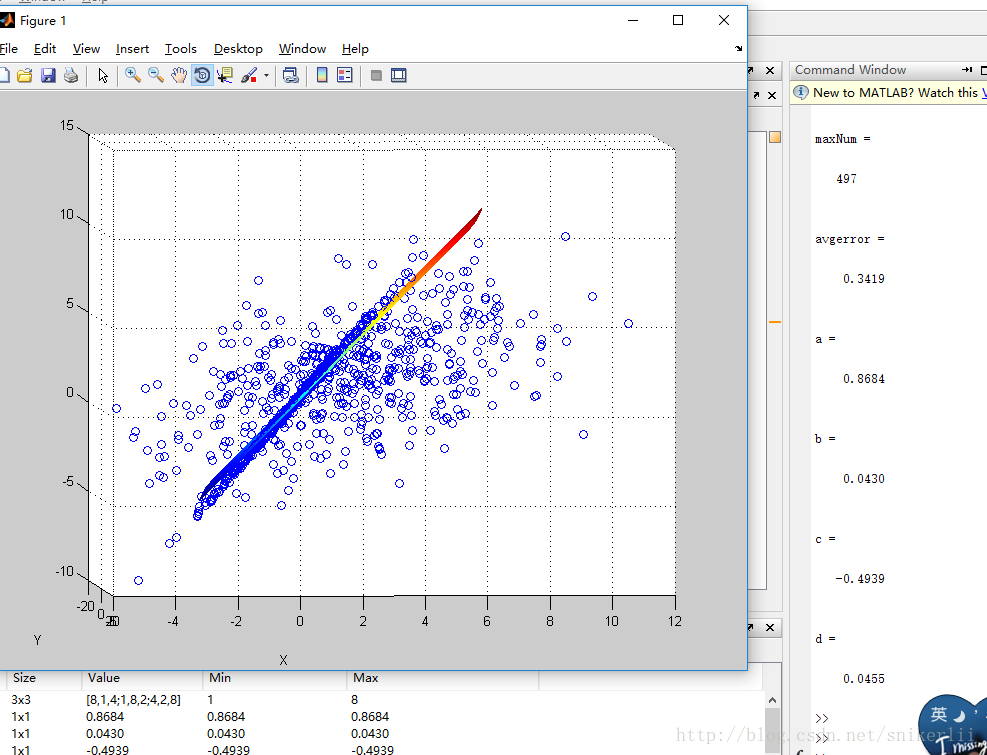
Task: Activate the Zoom In magnifier tool
Action: (132, 76)
